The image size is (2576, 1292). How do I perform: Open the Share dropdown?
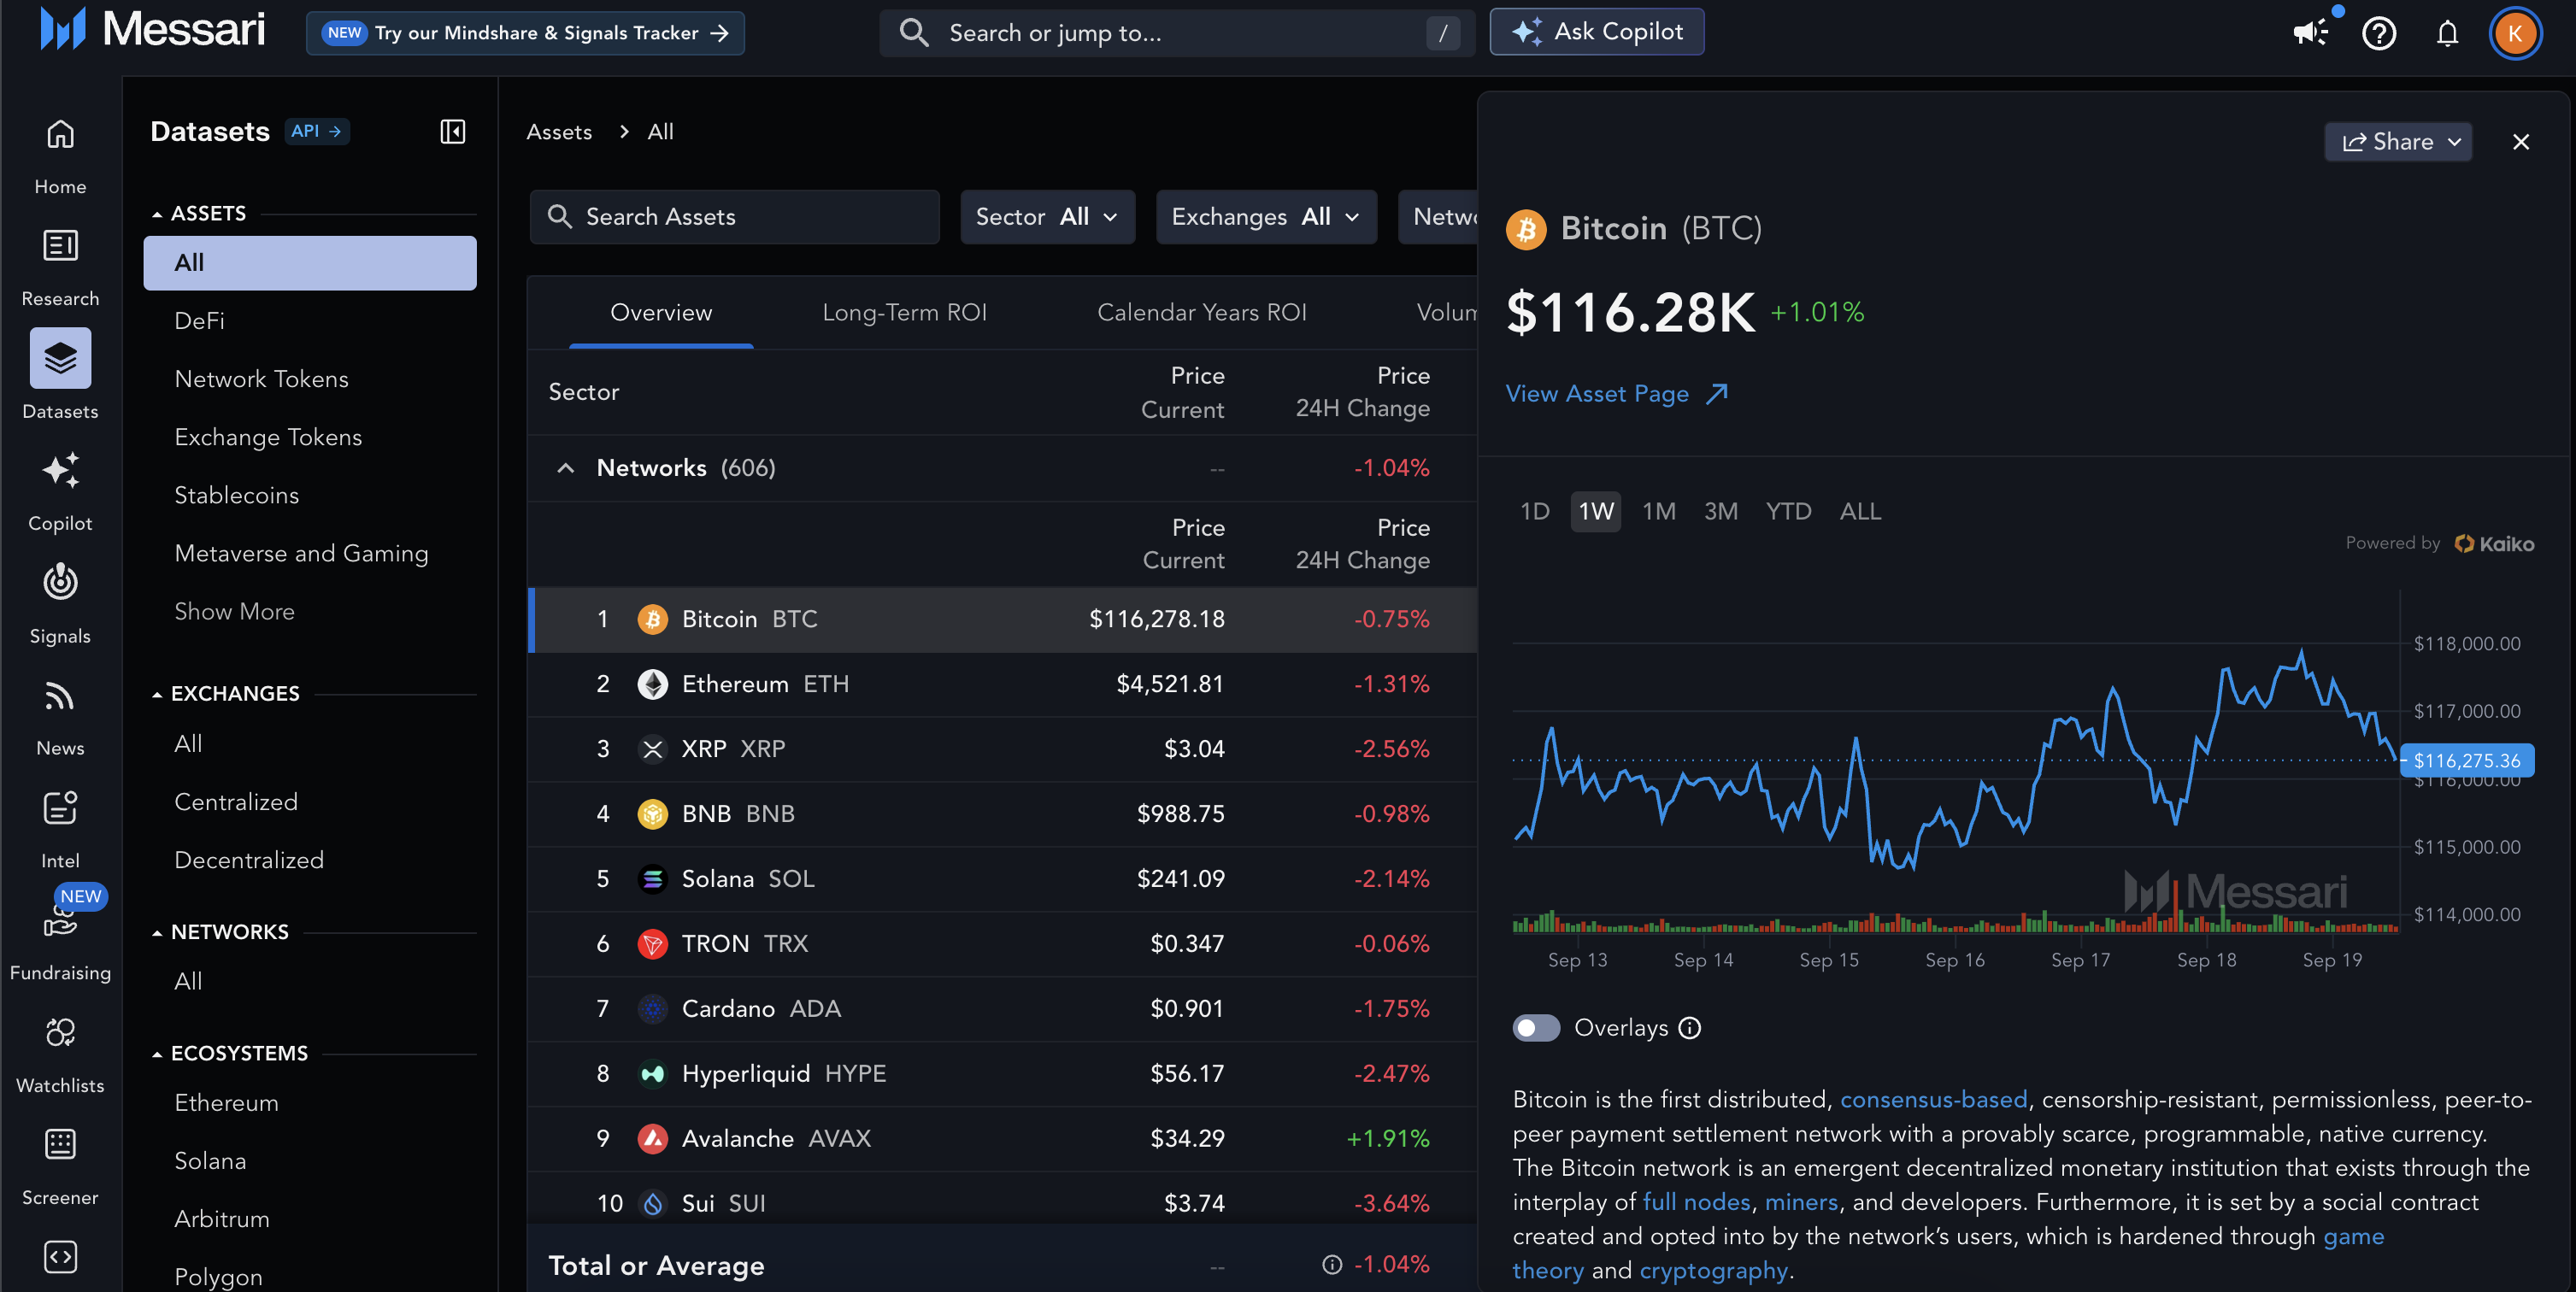(2398, 142)
